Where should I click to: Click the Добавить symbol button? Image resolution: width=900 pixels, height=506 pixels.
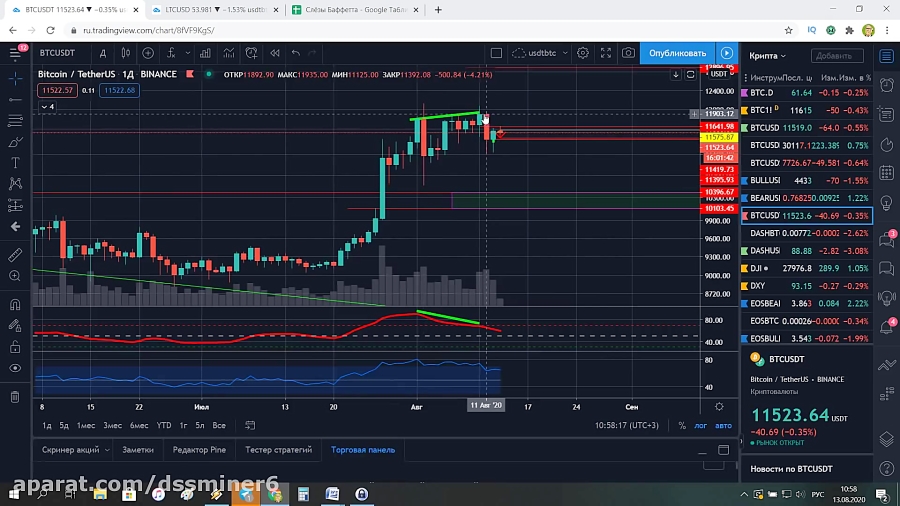pyautogui.click(x=837, y=56)
